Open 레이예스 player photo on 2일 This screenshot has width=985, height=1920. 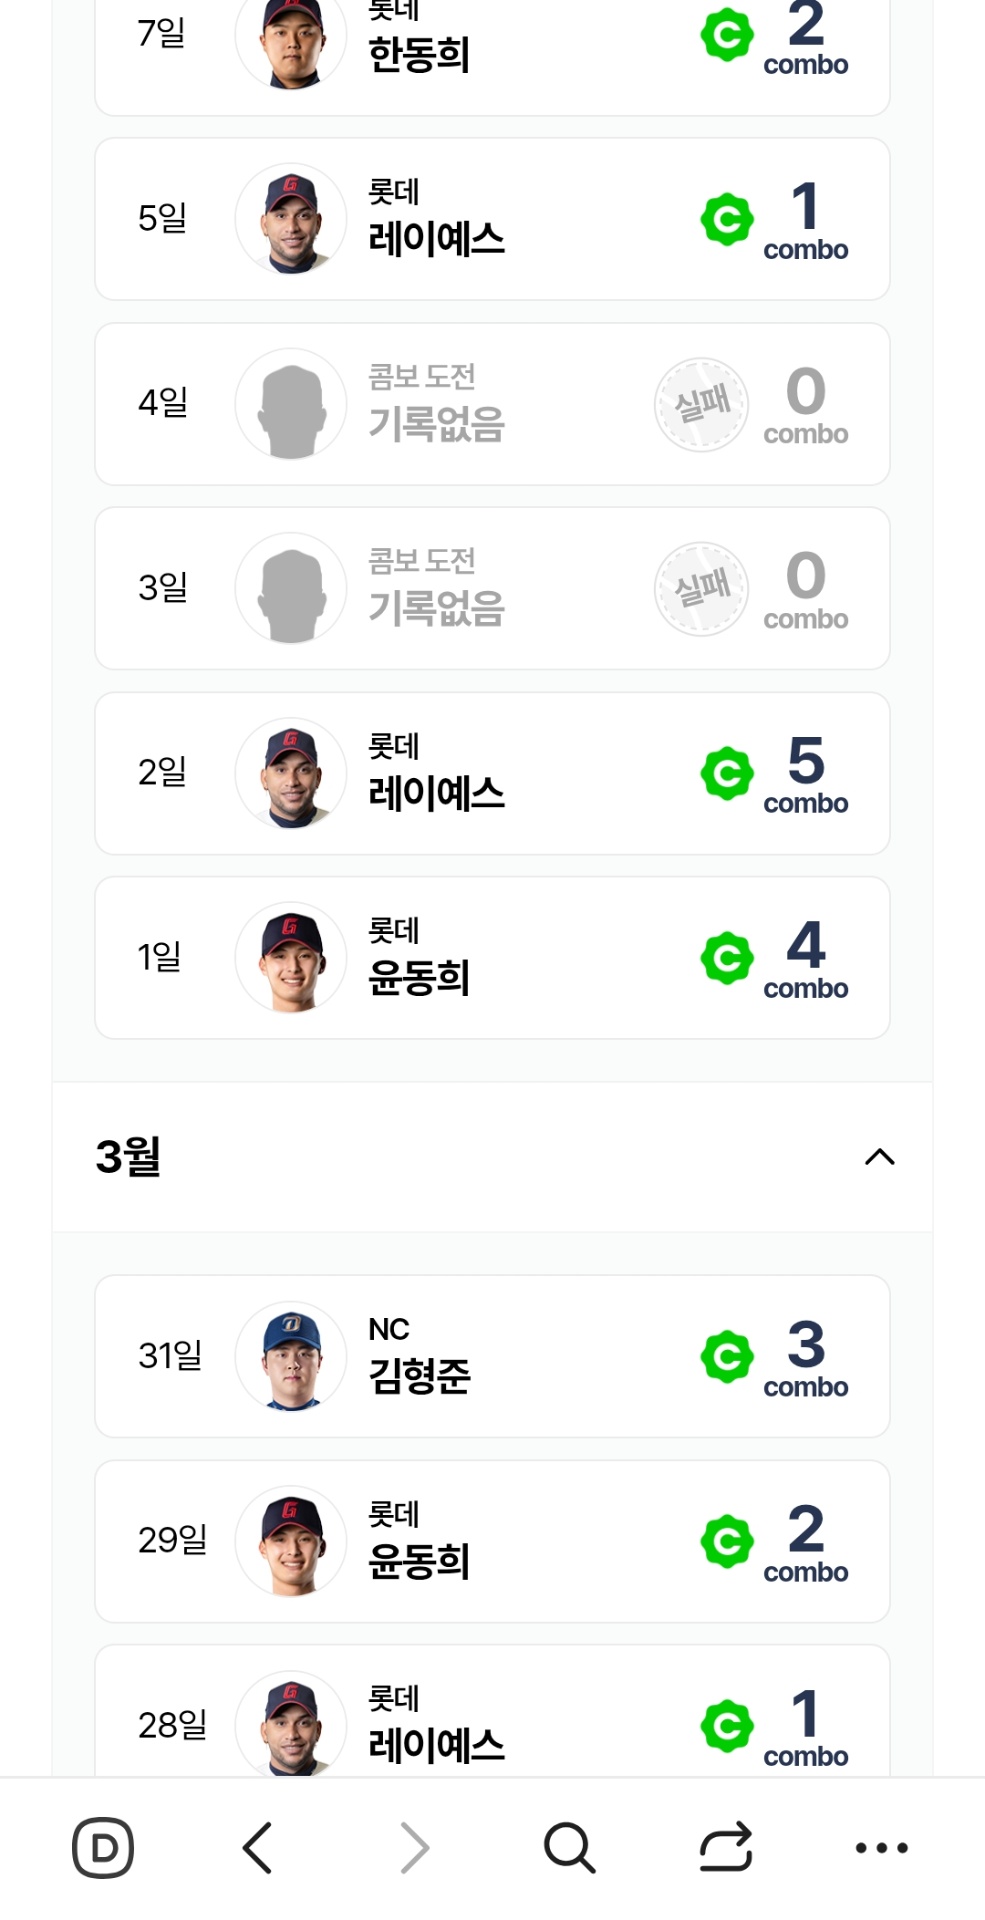pyautogui.click(x=291, y=773)
